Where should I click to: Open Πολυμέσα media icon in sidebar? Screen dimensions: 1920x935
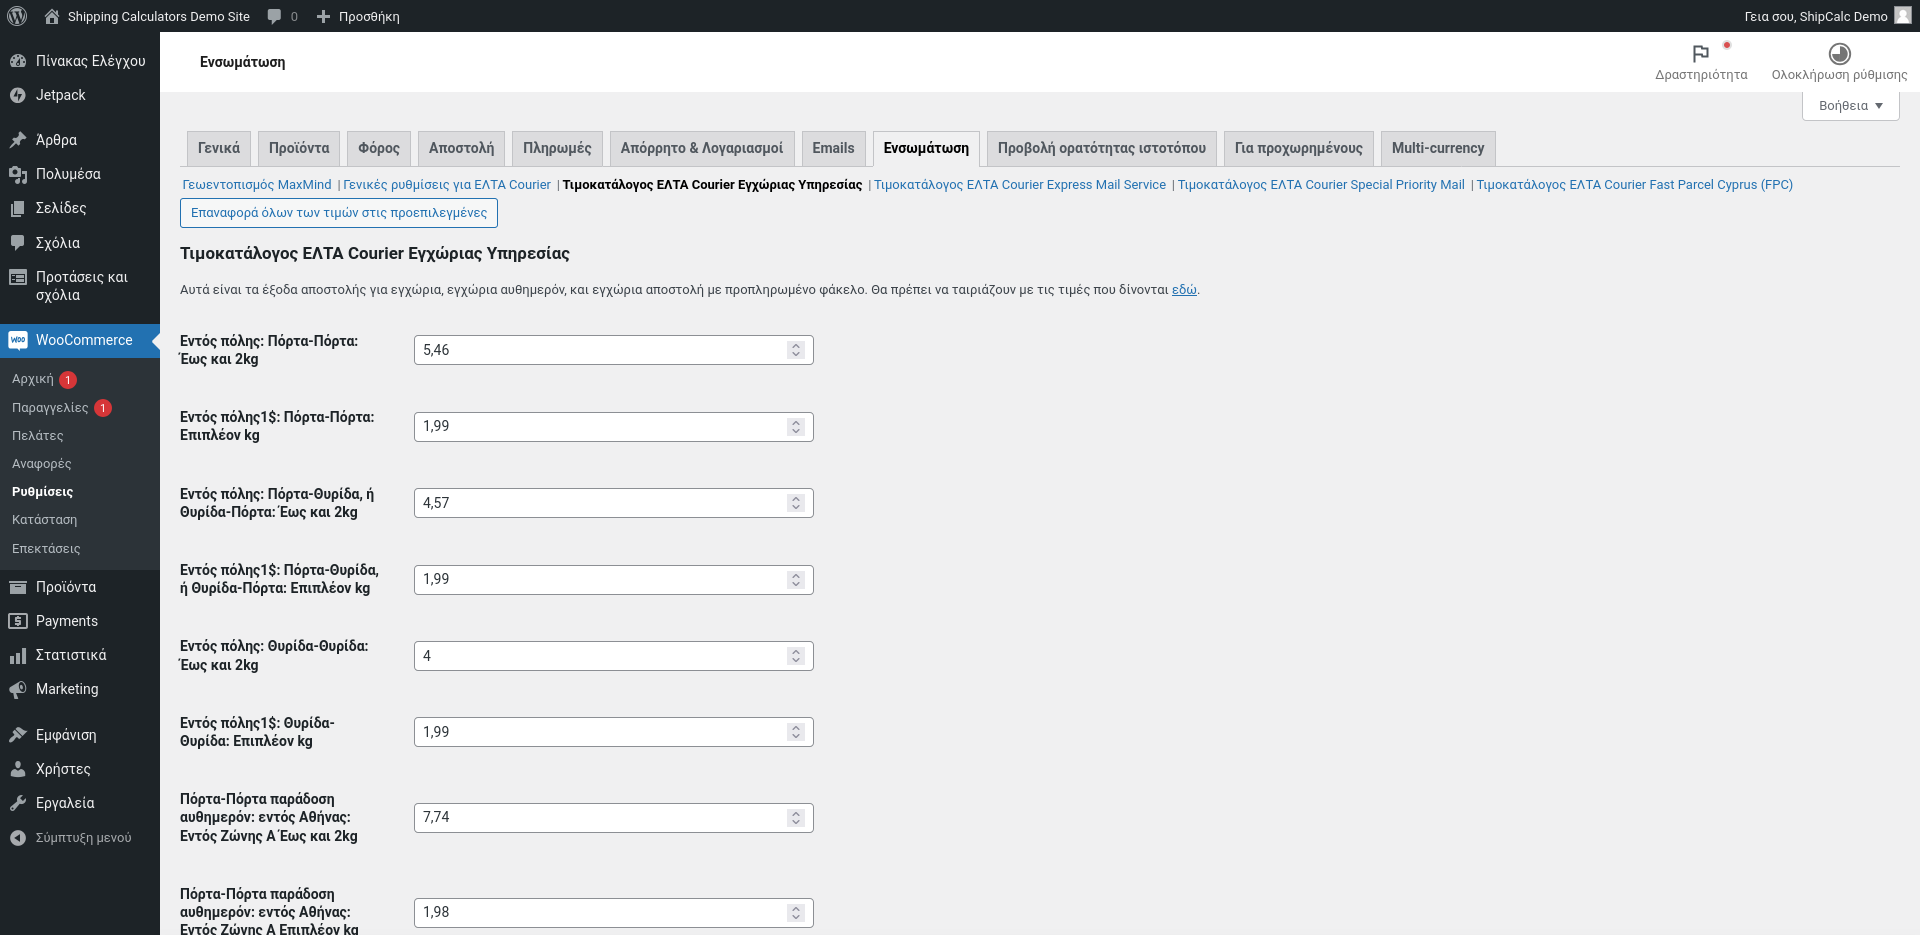tap(18, 174)
